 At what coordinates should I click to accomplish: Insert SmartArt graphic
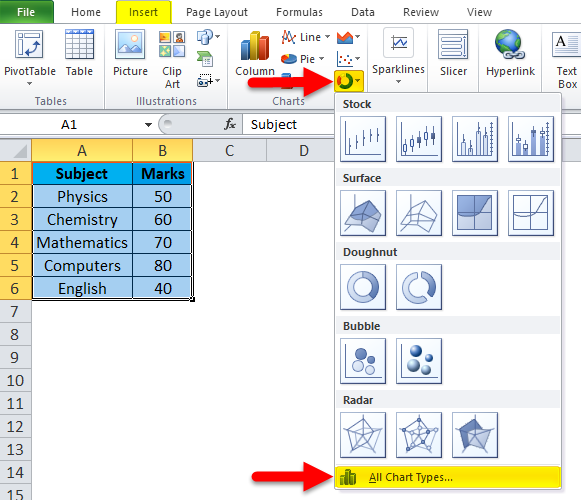click(x=205, y=59)
